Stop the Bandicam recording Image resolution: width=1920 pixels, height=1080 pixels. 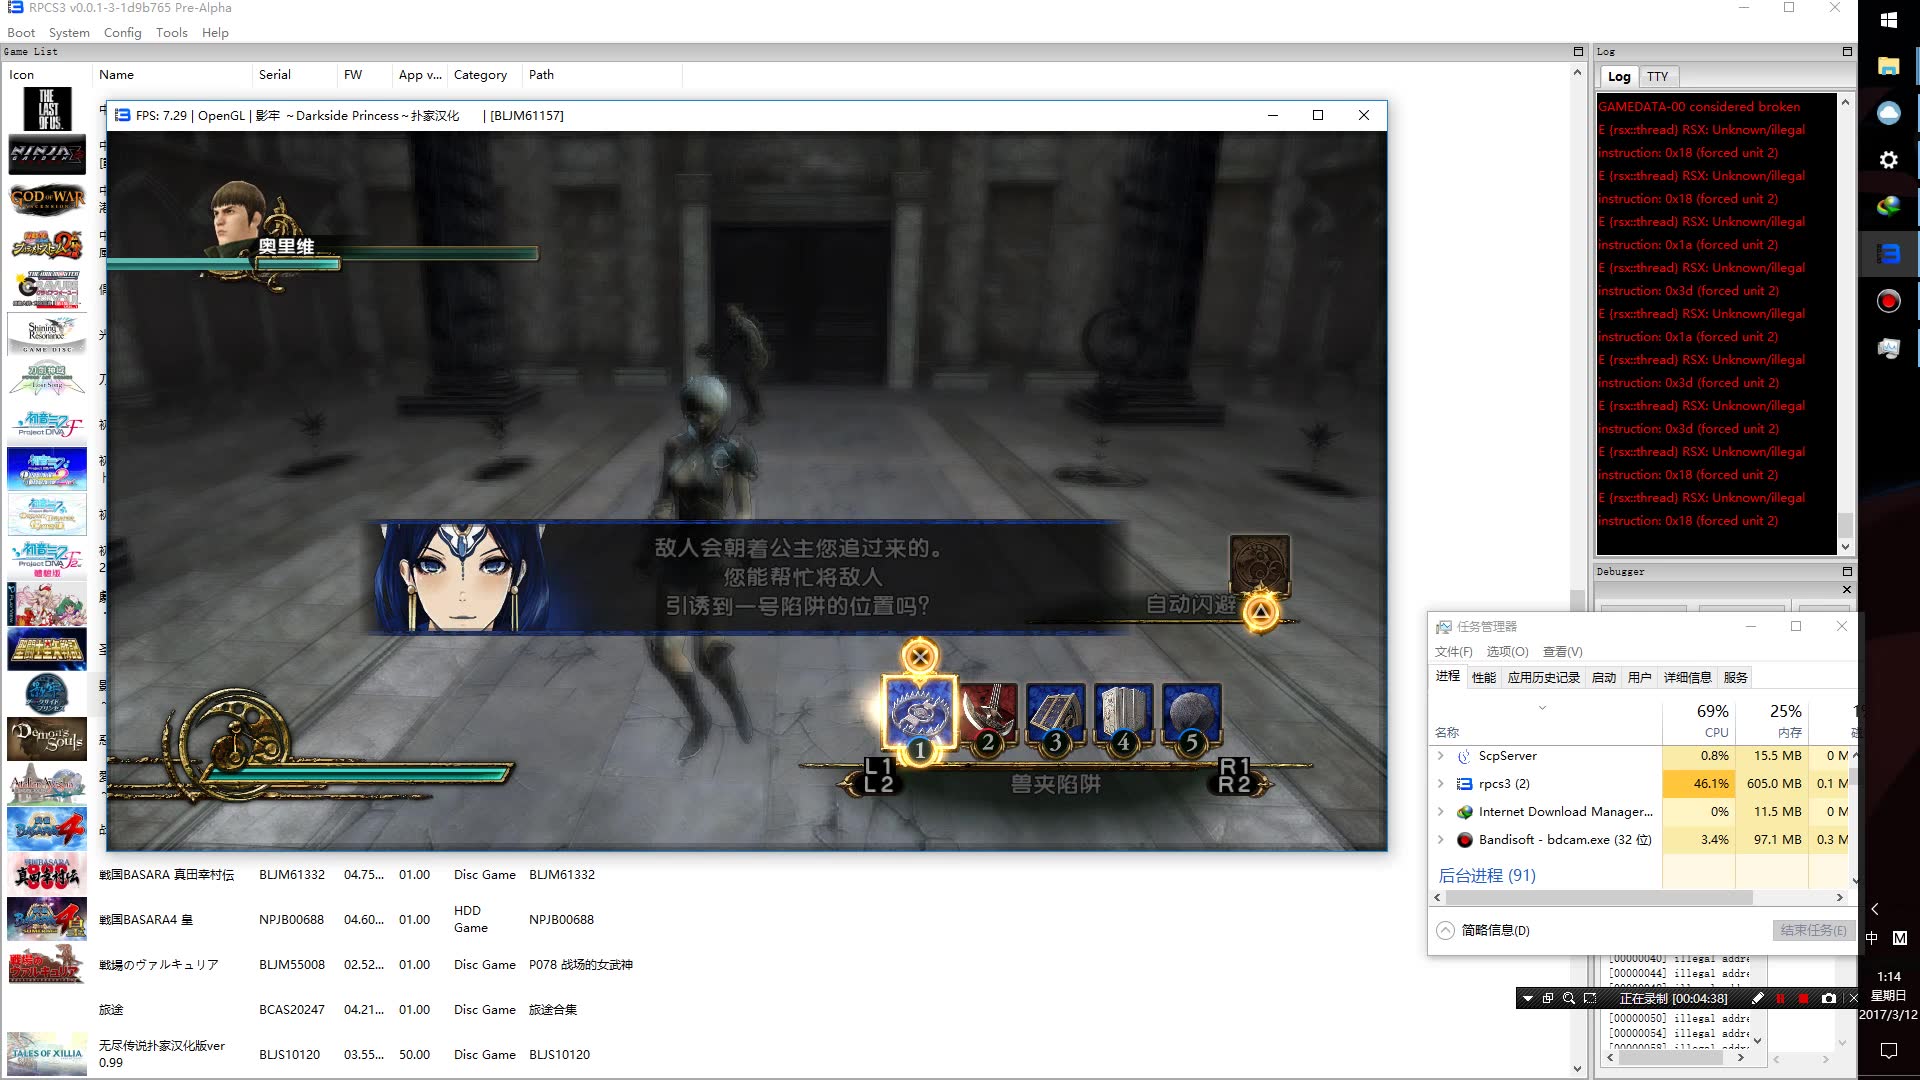pyautogui.click(x=1803, y=998)
